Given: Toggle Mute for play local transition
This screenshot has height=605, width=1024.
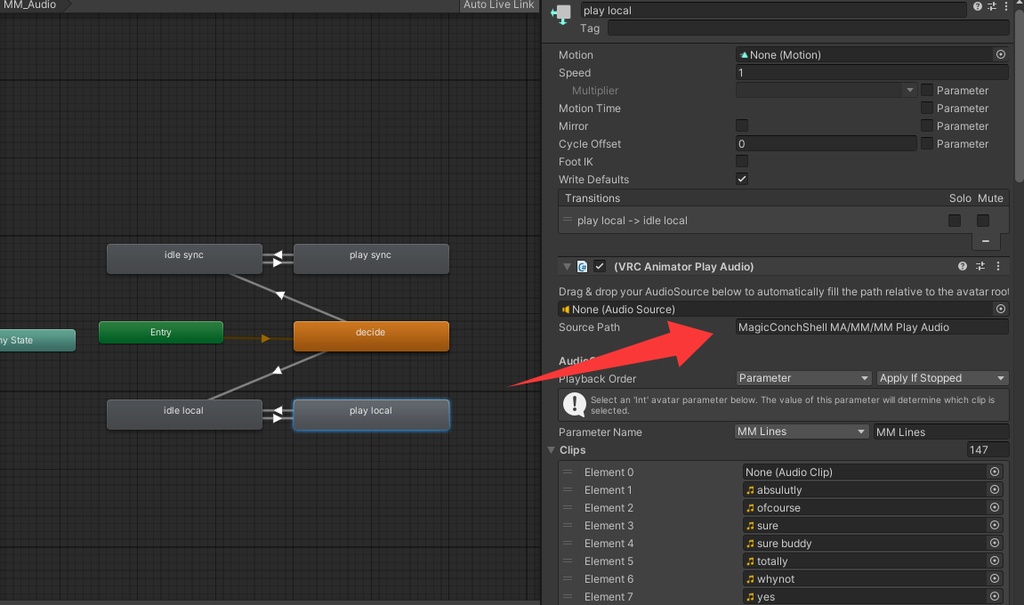Looking at the screenshot, I should coord(983,221).
